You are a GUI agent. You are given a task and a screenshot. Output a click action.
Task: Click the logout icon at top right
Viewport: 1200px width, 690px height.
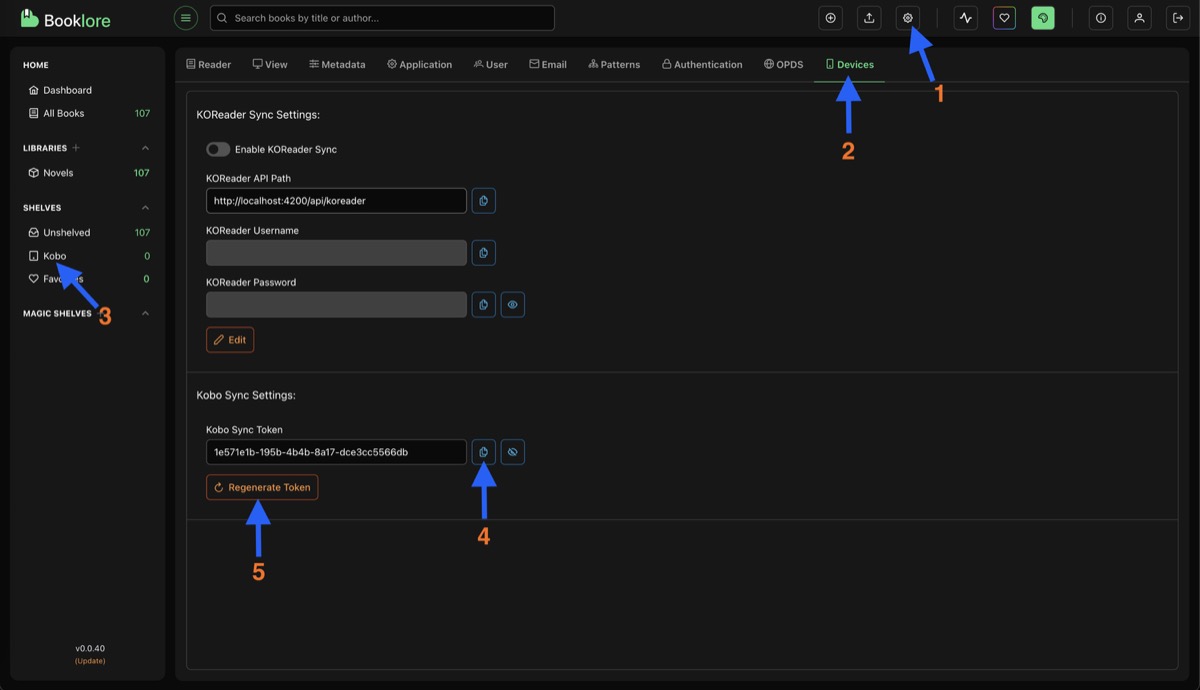point(1177,18)
